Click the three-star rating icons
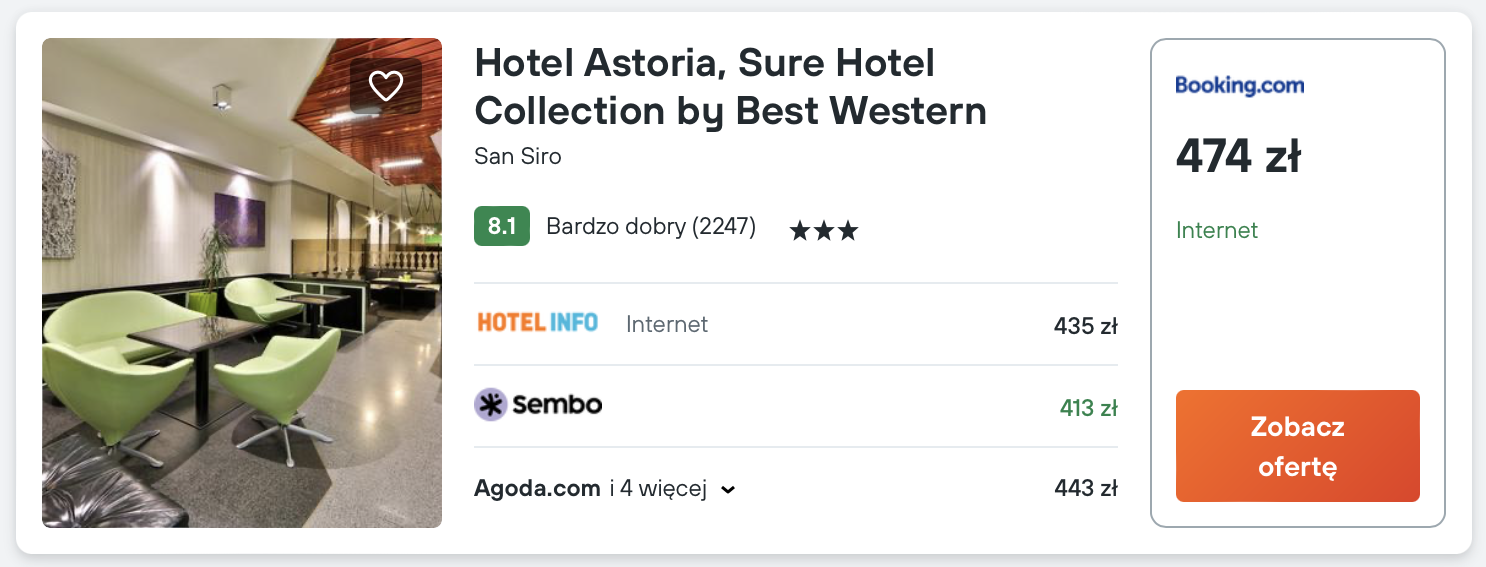The width and height of the screenshot is (1486, 567). click(823, 232)
